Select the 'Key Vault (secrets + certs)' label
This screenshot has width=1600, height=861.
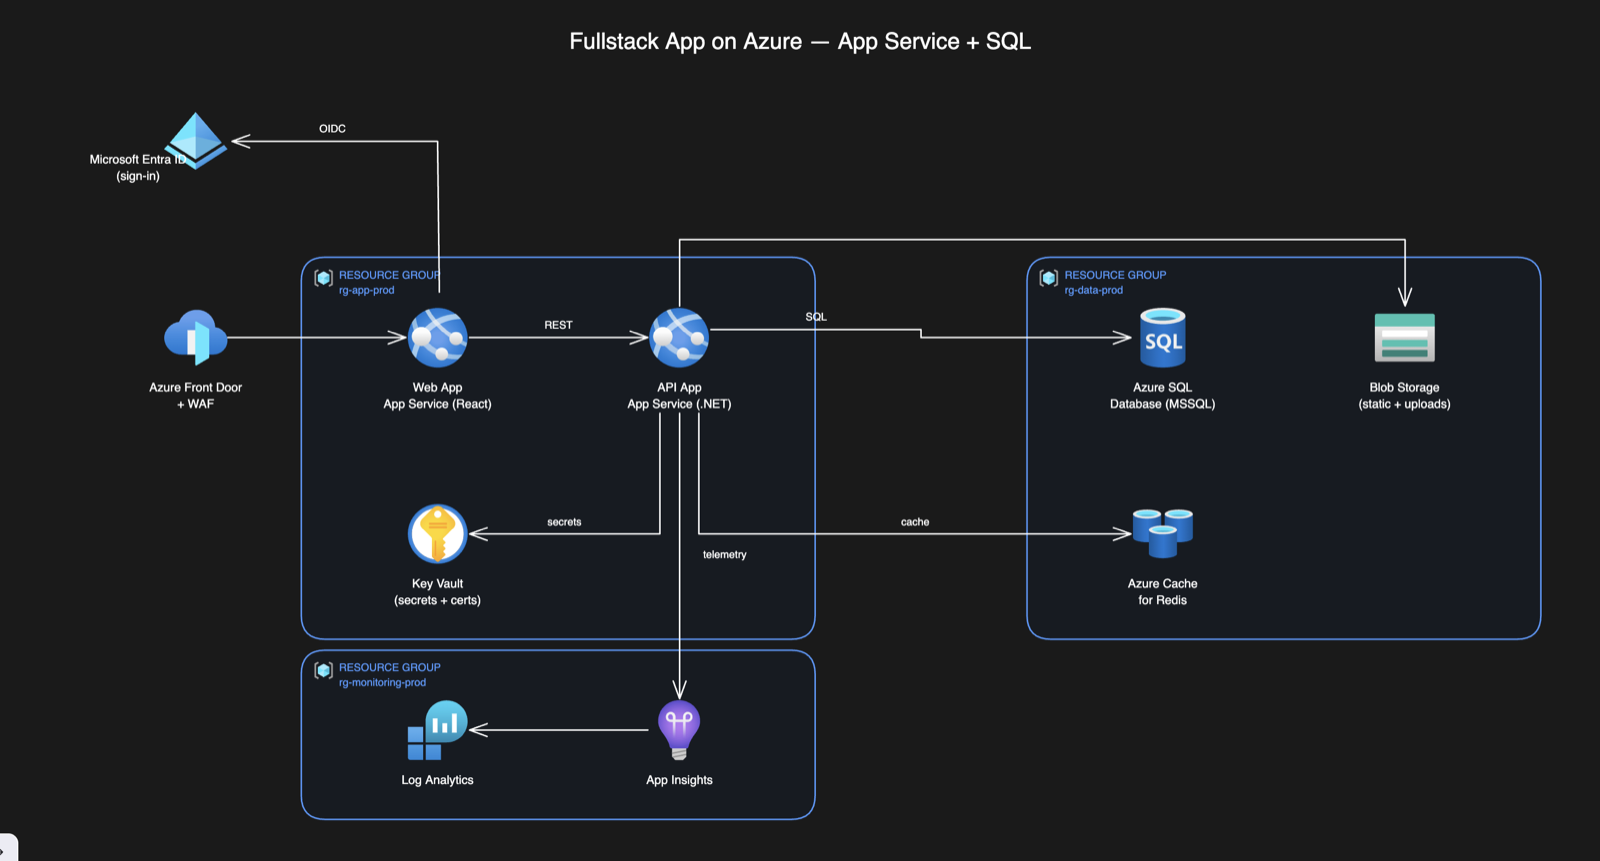click(437, 592)
